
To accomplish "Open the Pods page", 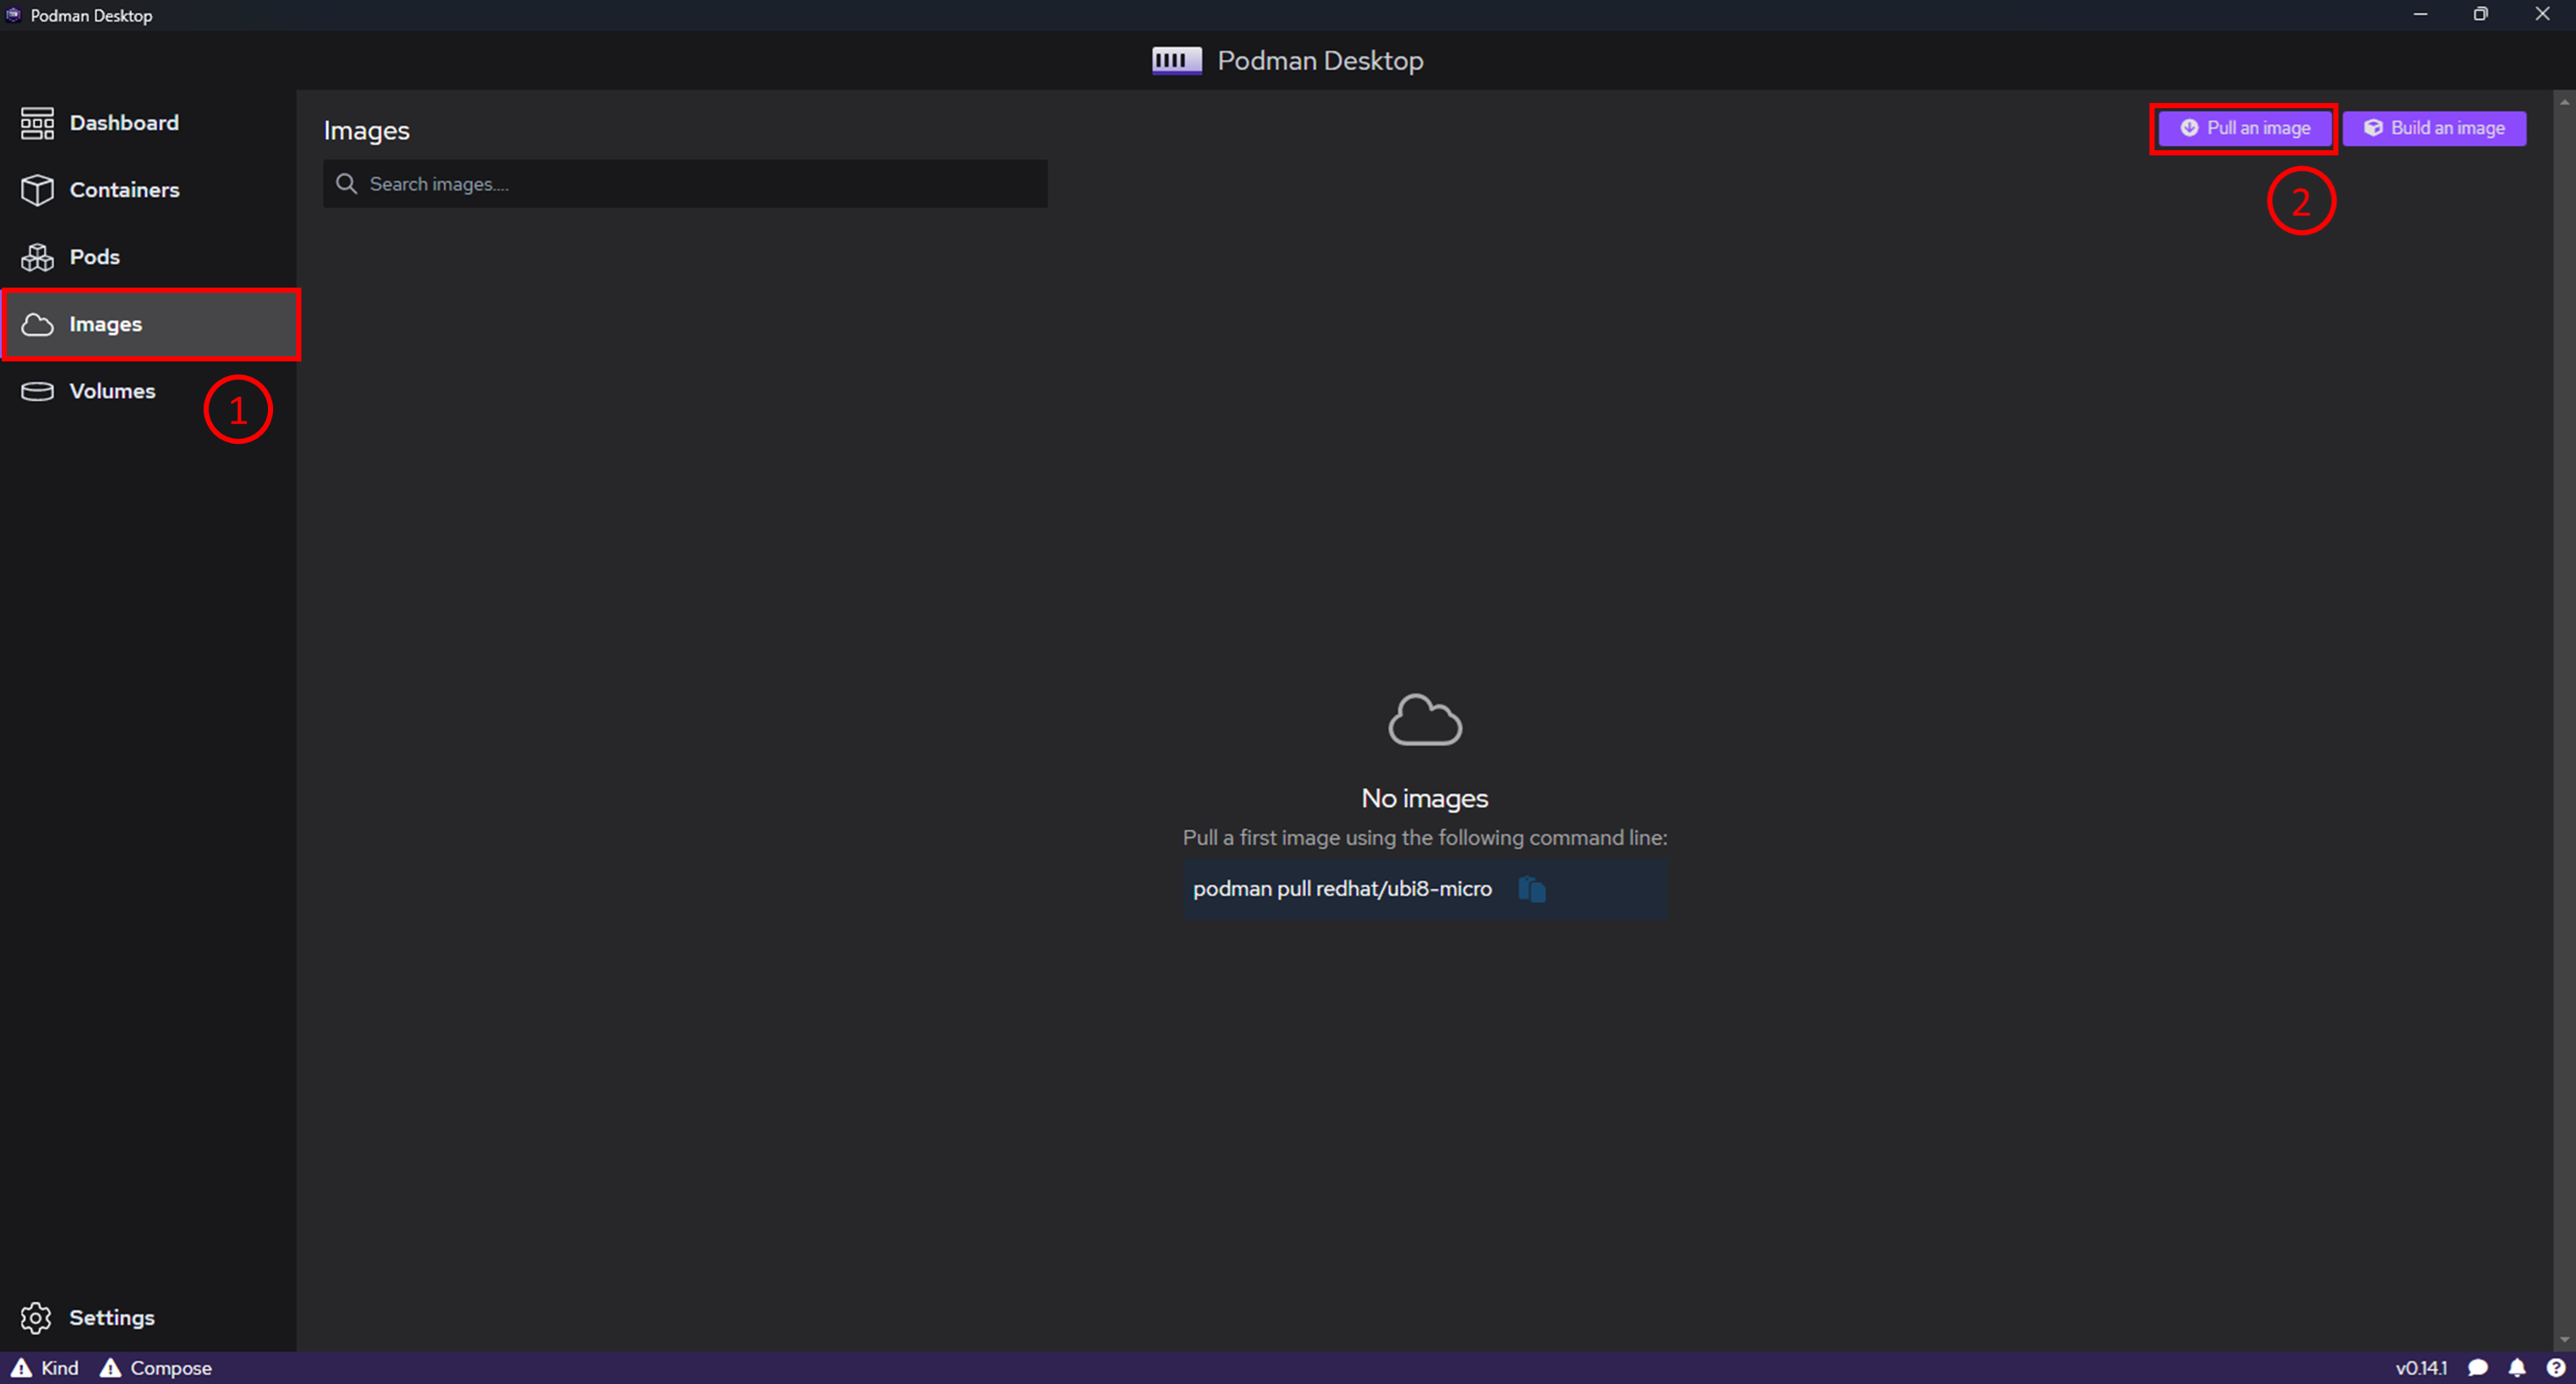I will [95, 257].
